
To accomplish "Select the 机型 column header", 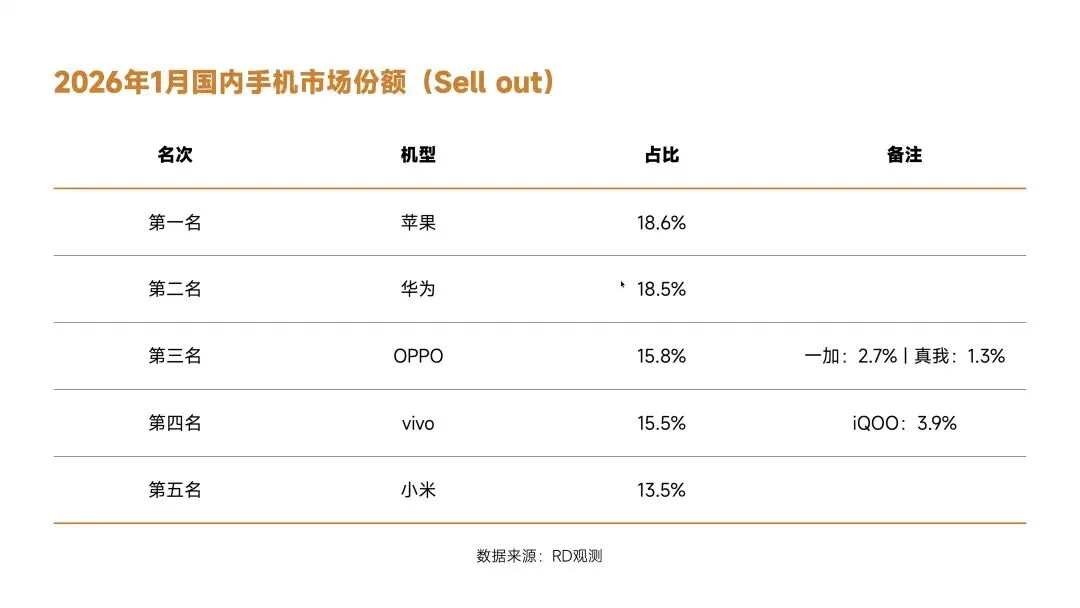I will pos(418,155).
